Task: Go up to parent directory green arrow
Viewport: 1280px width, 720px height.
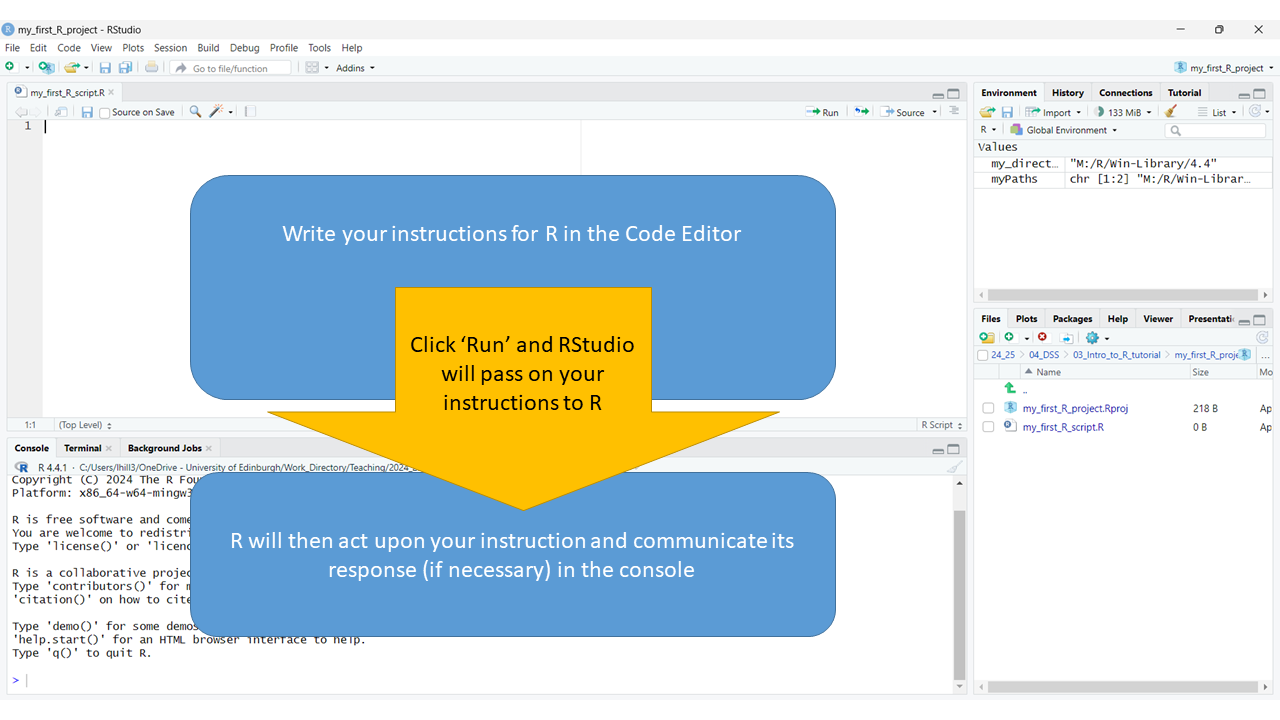Action: [x=1010, y=388]
